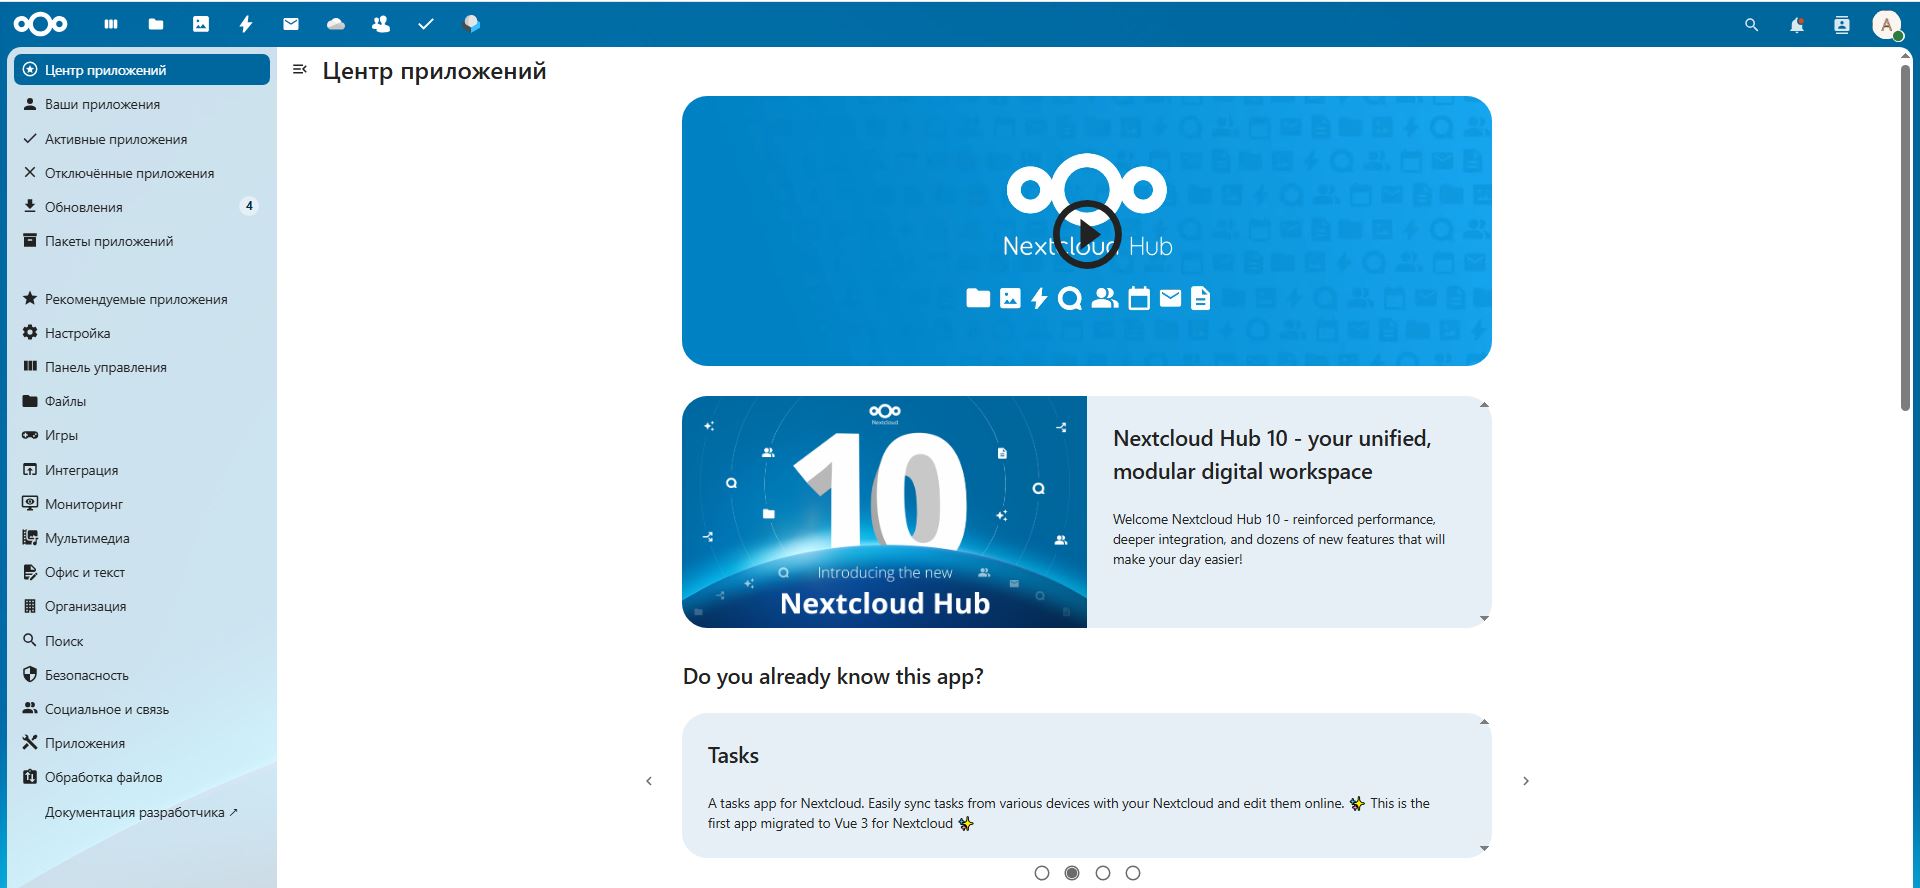
Task: Click the gamepad icon beside "Игры"
Action: [x=30, y=435]
